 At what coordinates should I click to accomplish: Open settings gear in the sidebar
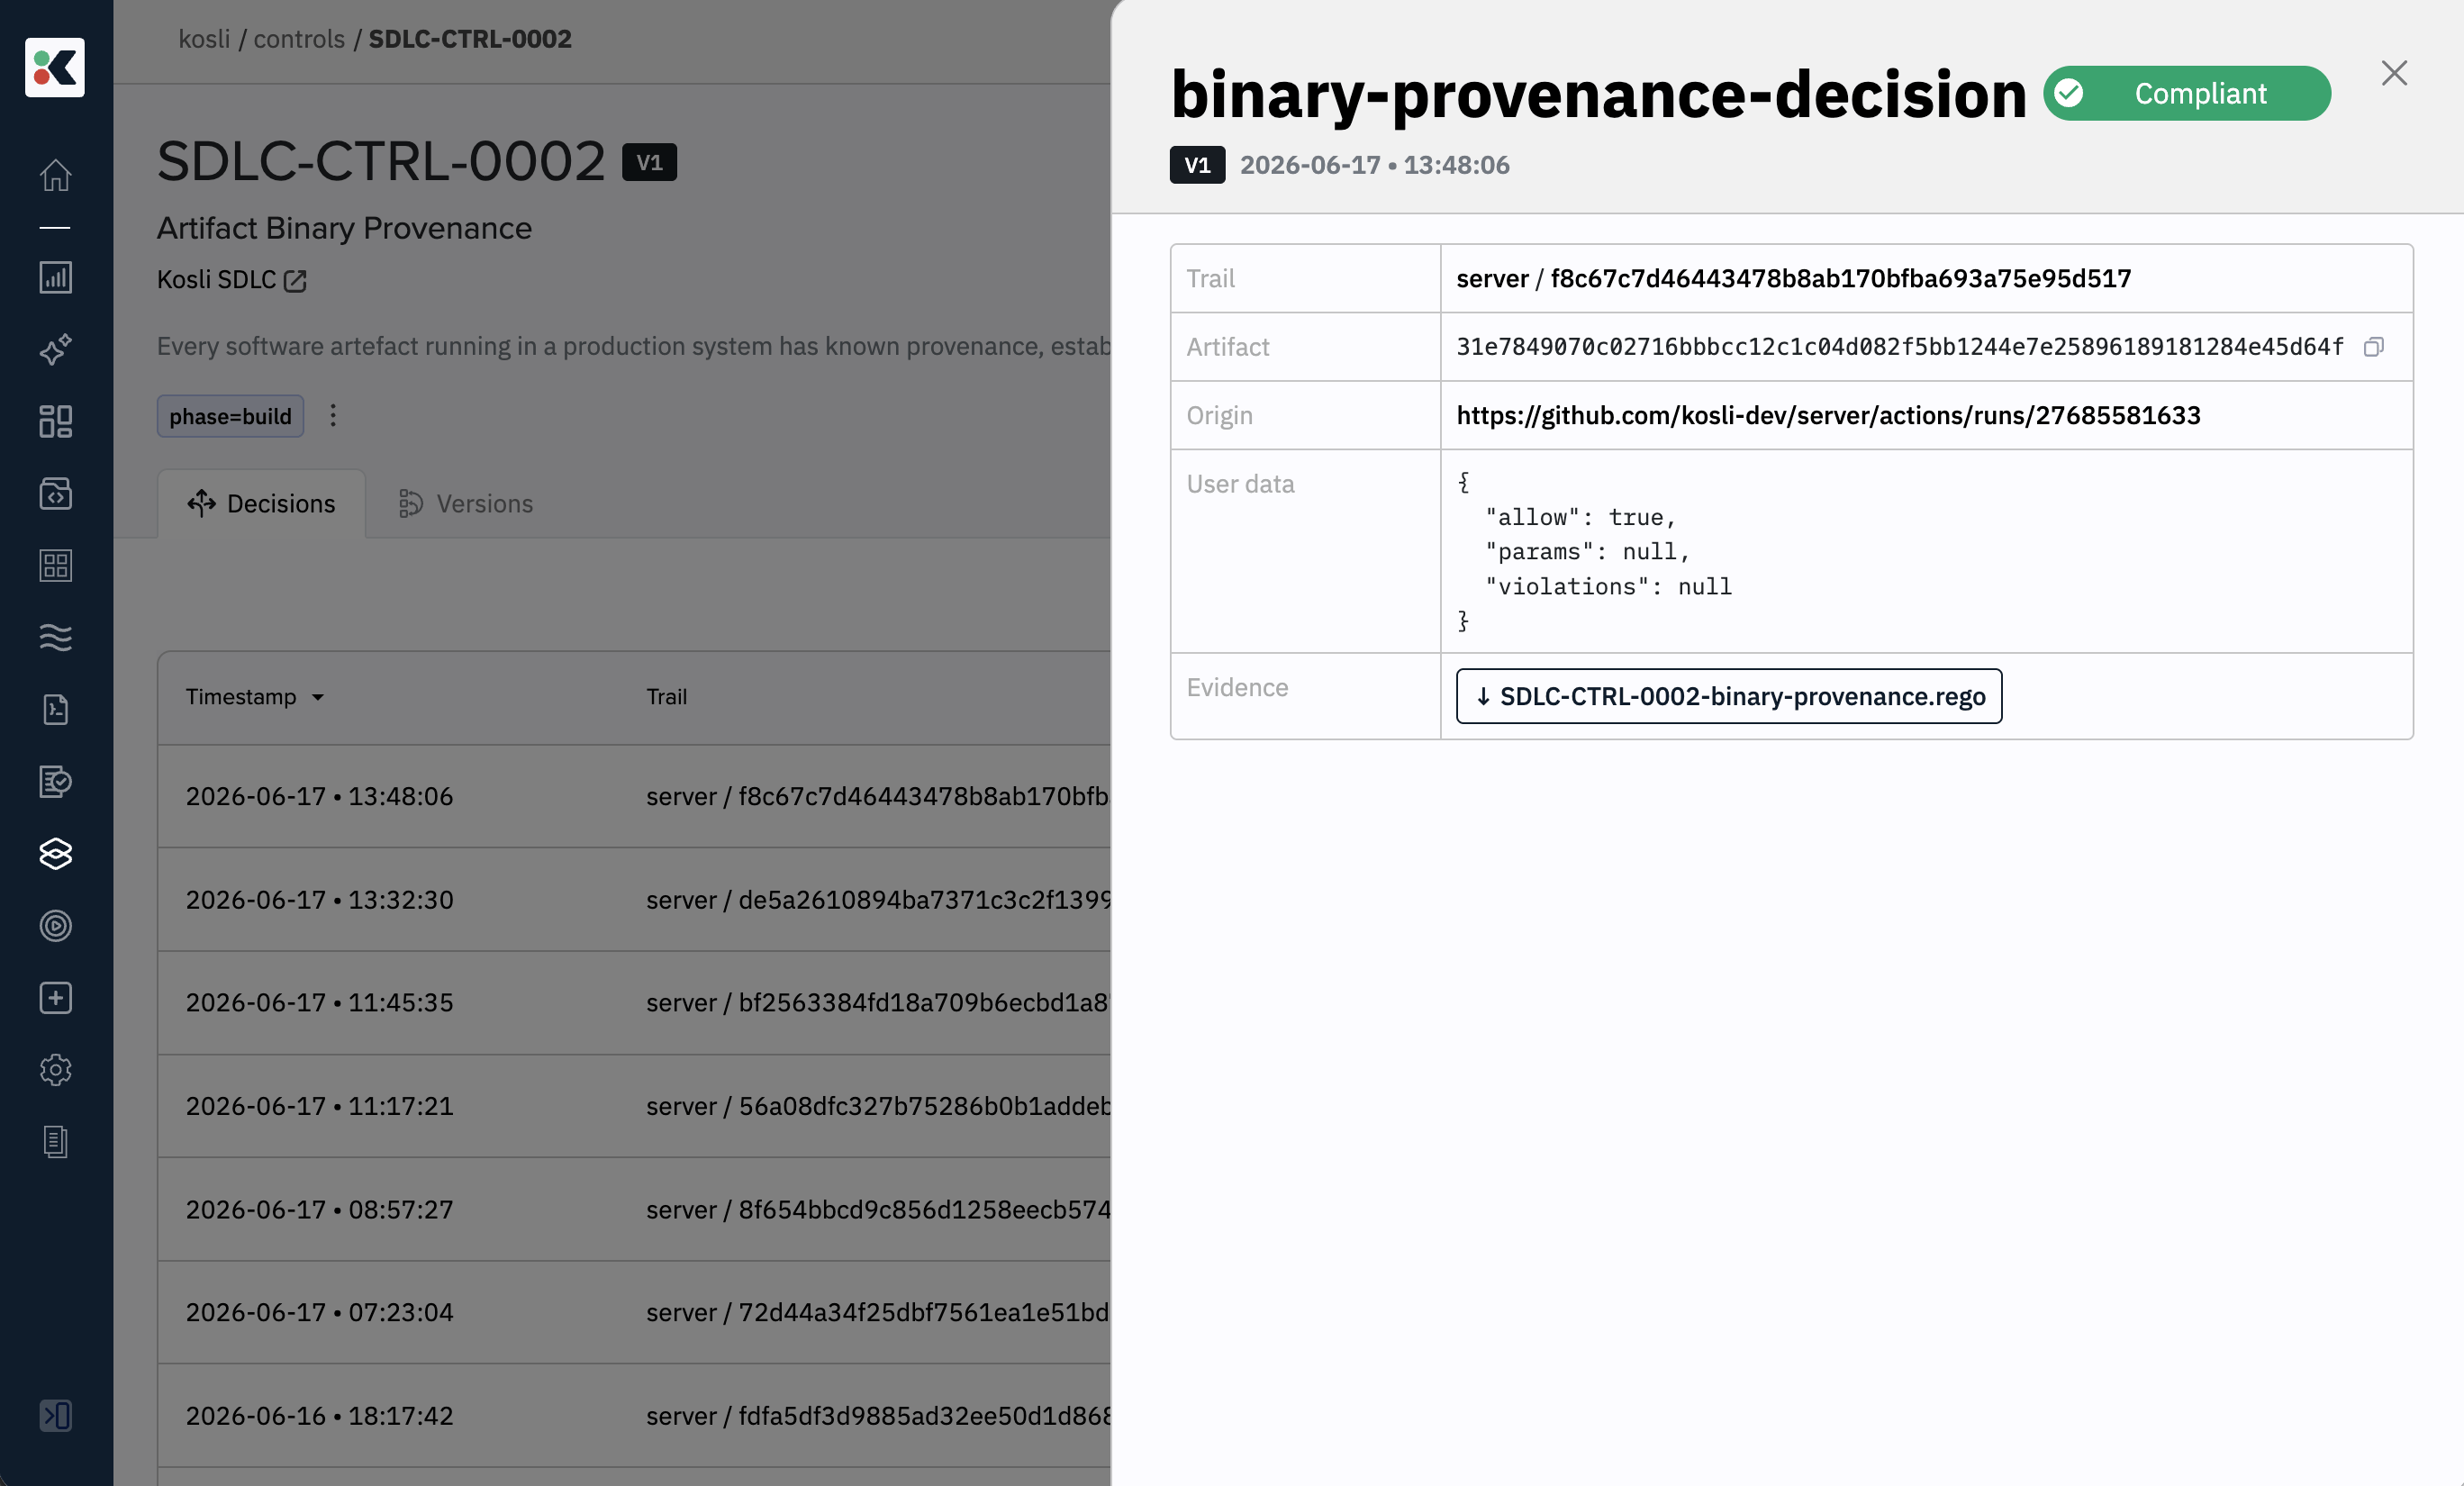55,1069
